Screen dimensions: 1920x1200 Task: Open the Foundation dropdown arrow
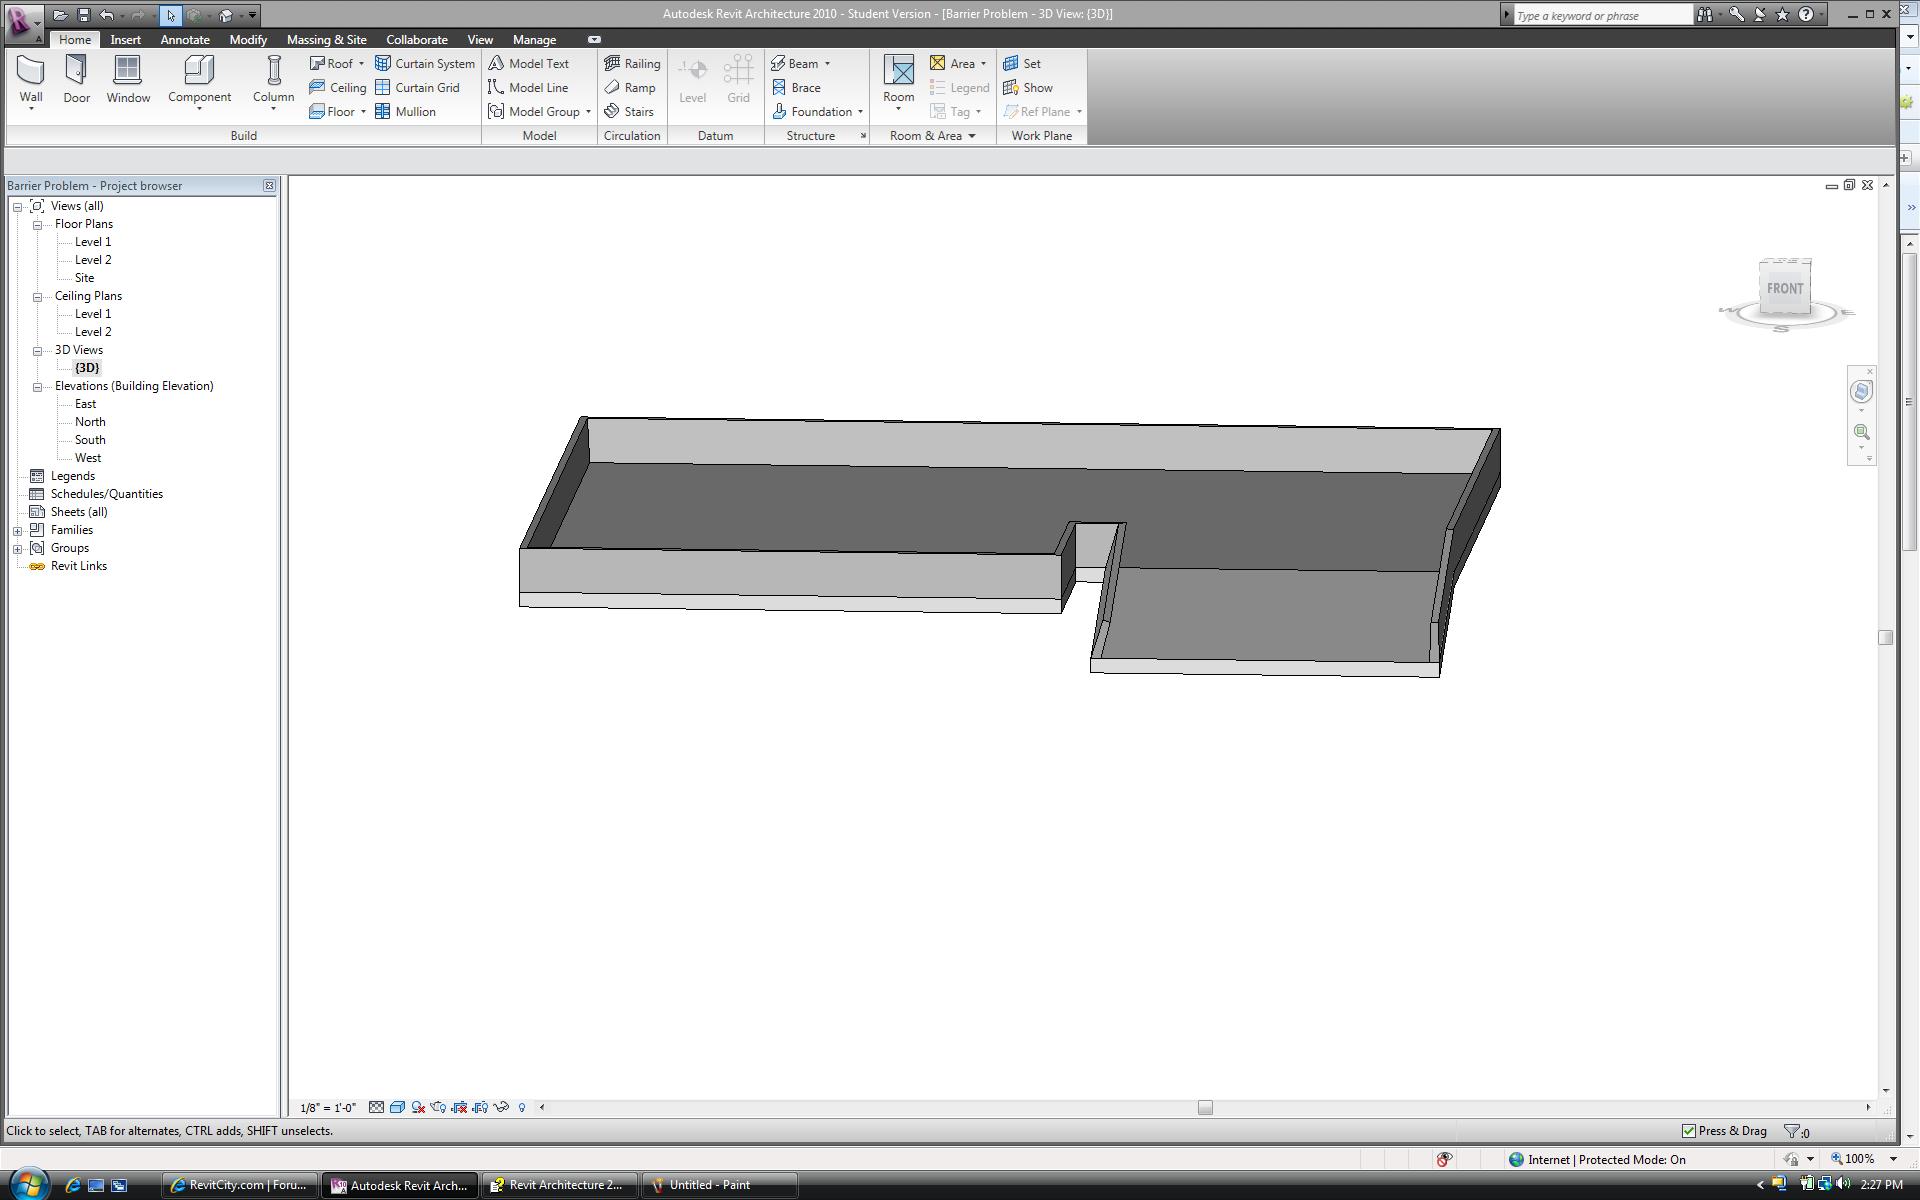pos(860,112)
